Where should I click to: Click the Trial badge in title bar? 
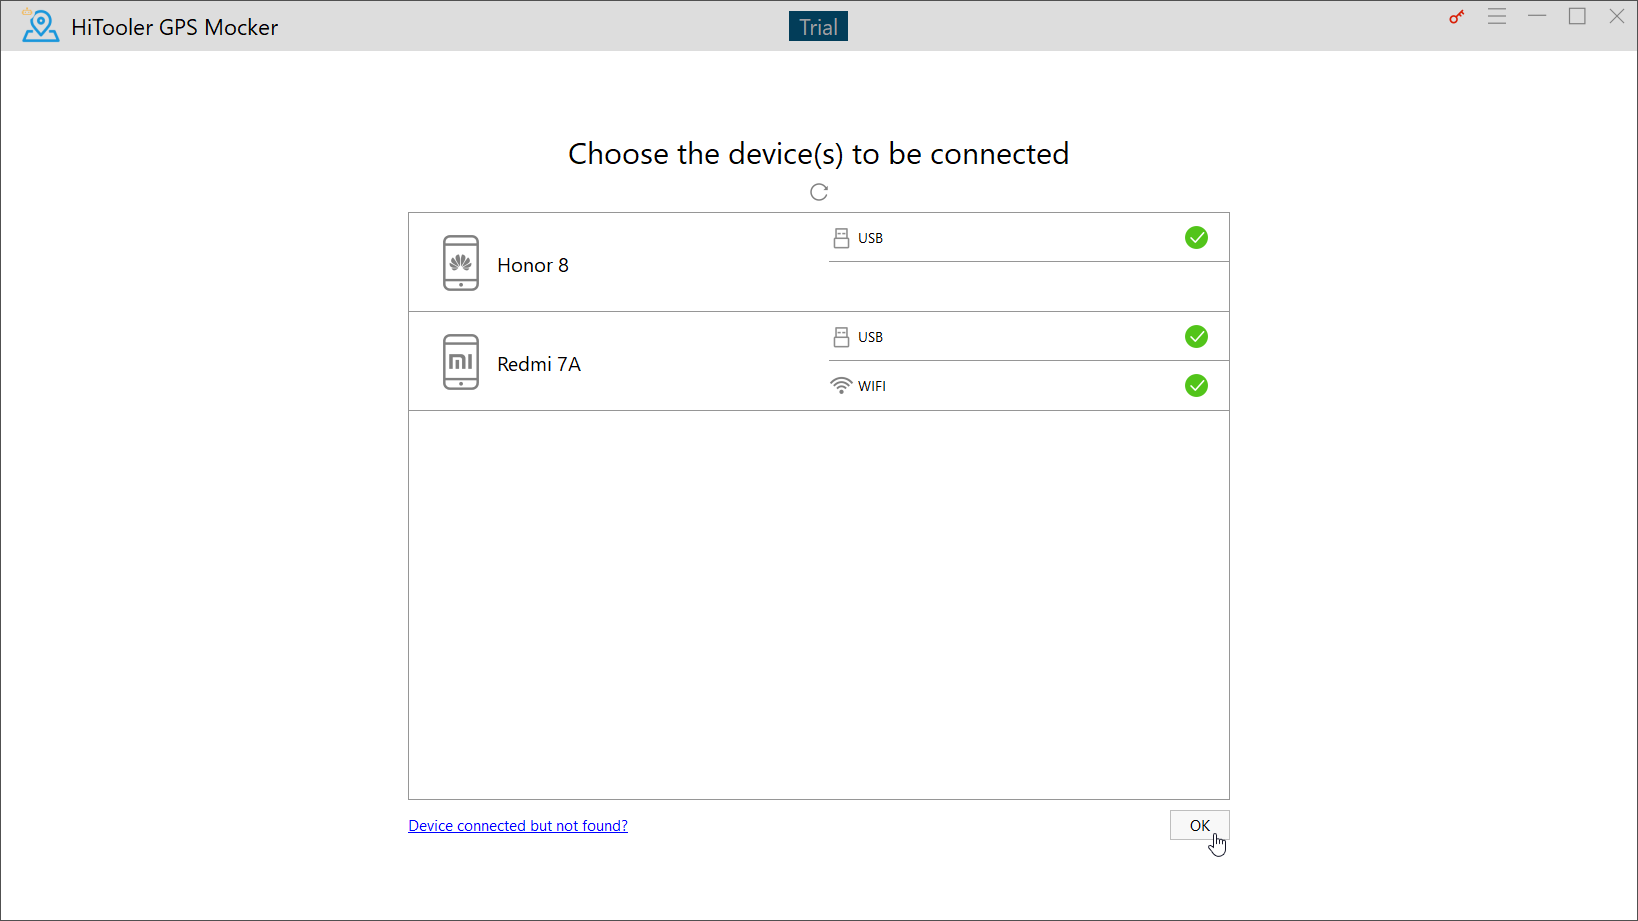tap(818, 27)
